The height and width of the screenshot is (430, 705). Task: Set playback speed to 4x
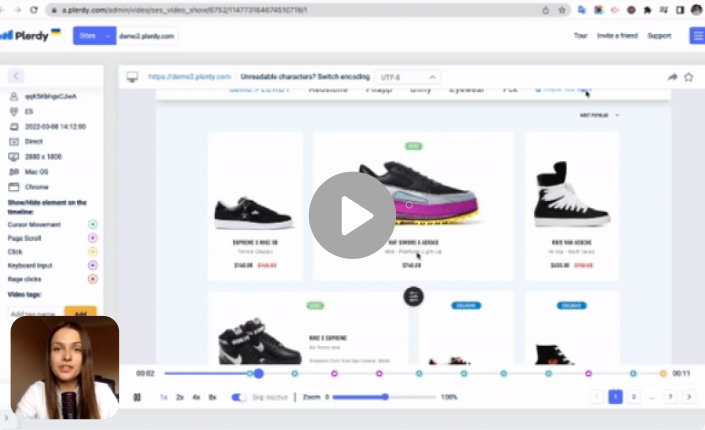click(x=196, y=397)
